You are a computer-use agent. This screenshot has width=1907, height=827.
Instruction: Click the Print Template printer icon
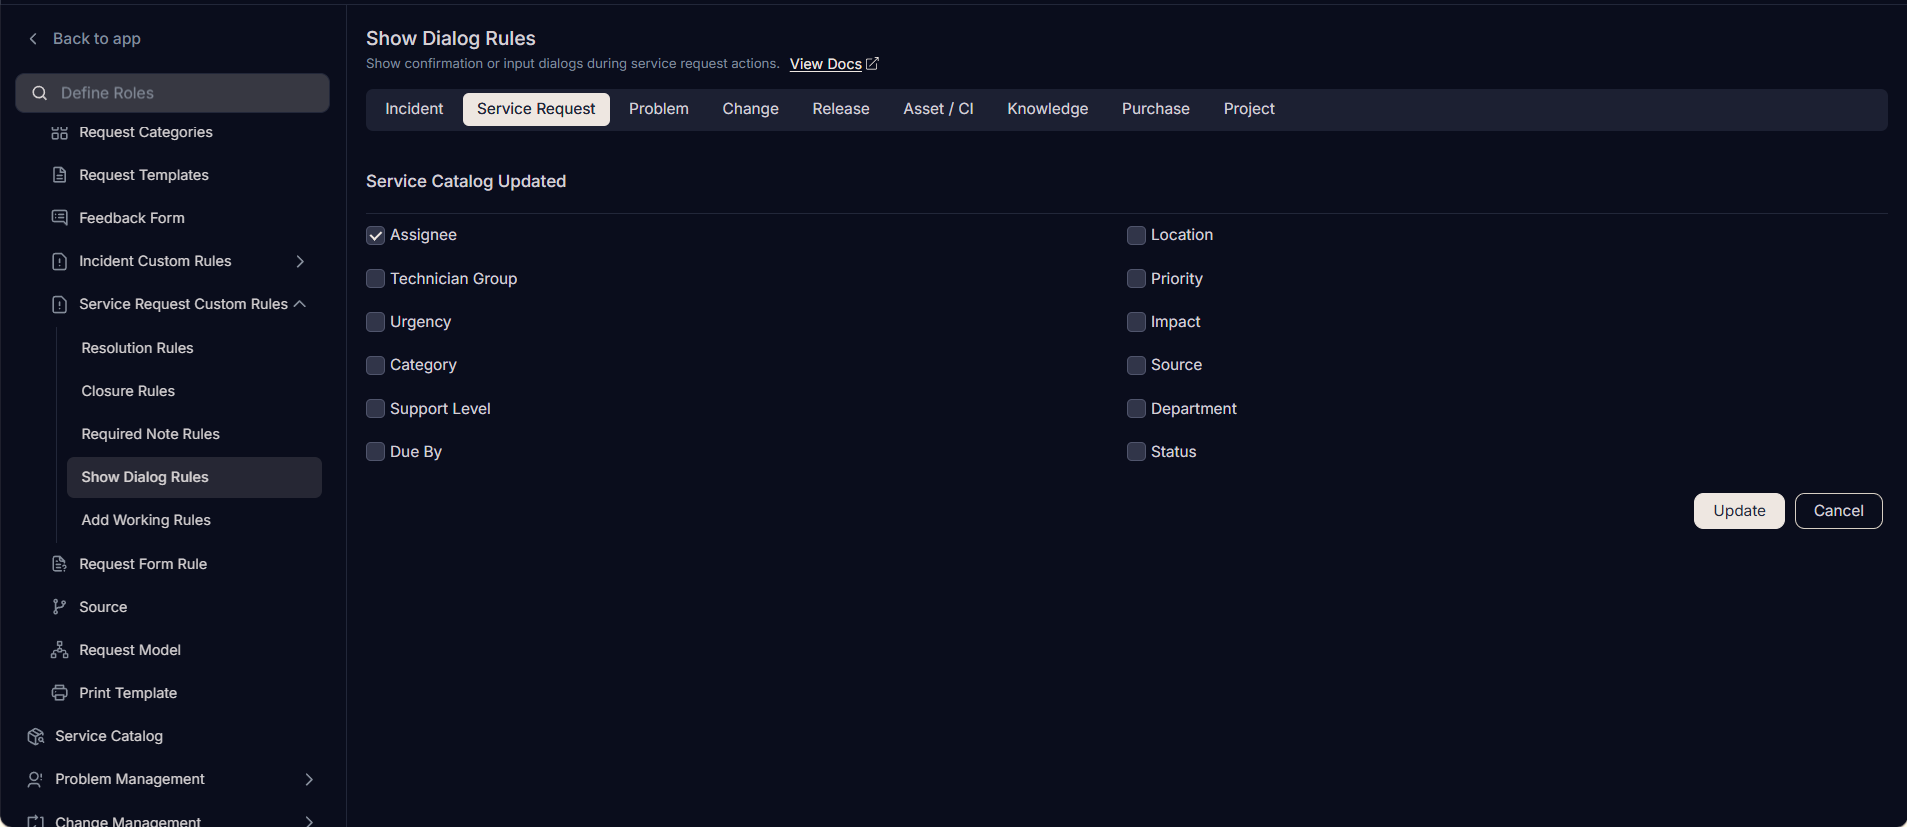60,693
